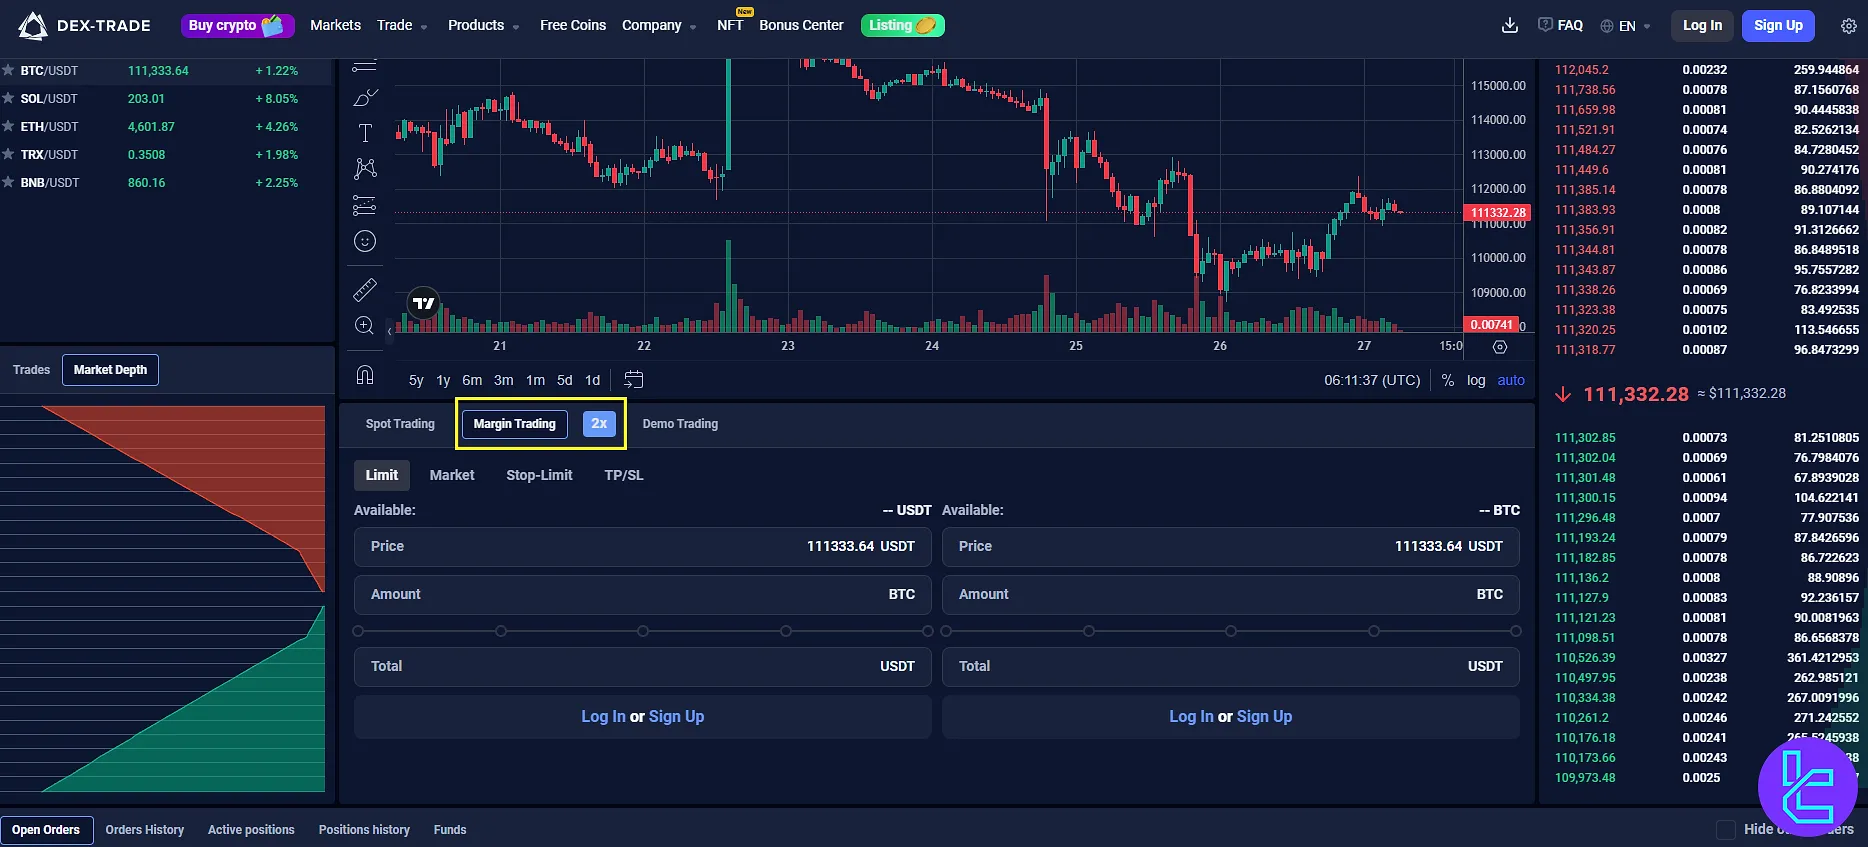Select the brush drawing tool
The image size is (1868, 847).
click(365, 98)
